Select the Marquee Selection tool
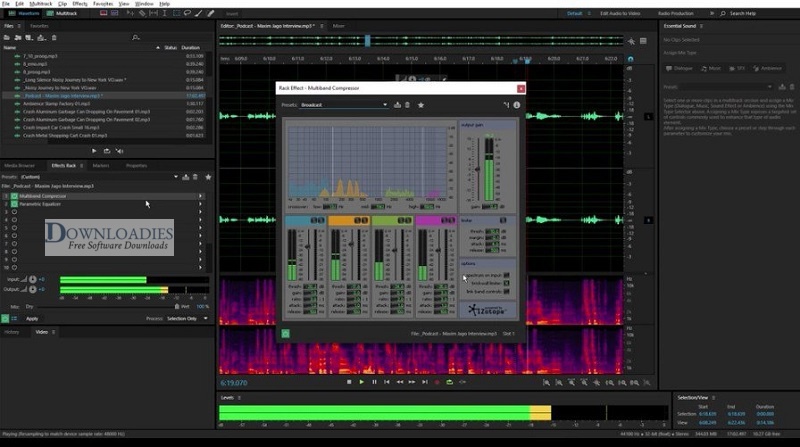This screenshot has width=800, height=447. pos(177,13)
